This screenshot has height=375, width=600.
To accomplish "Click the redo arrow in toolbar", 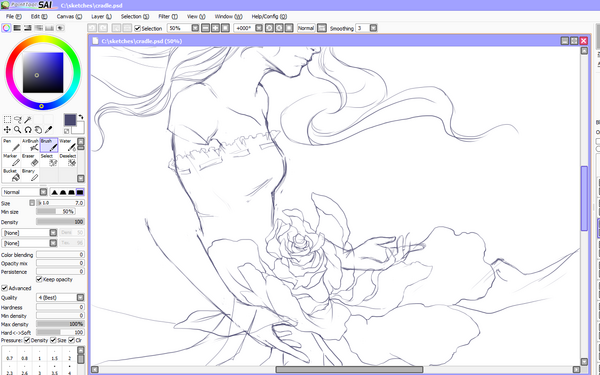I will coord(103,28).
